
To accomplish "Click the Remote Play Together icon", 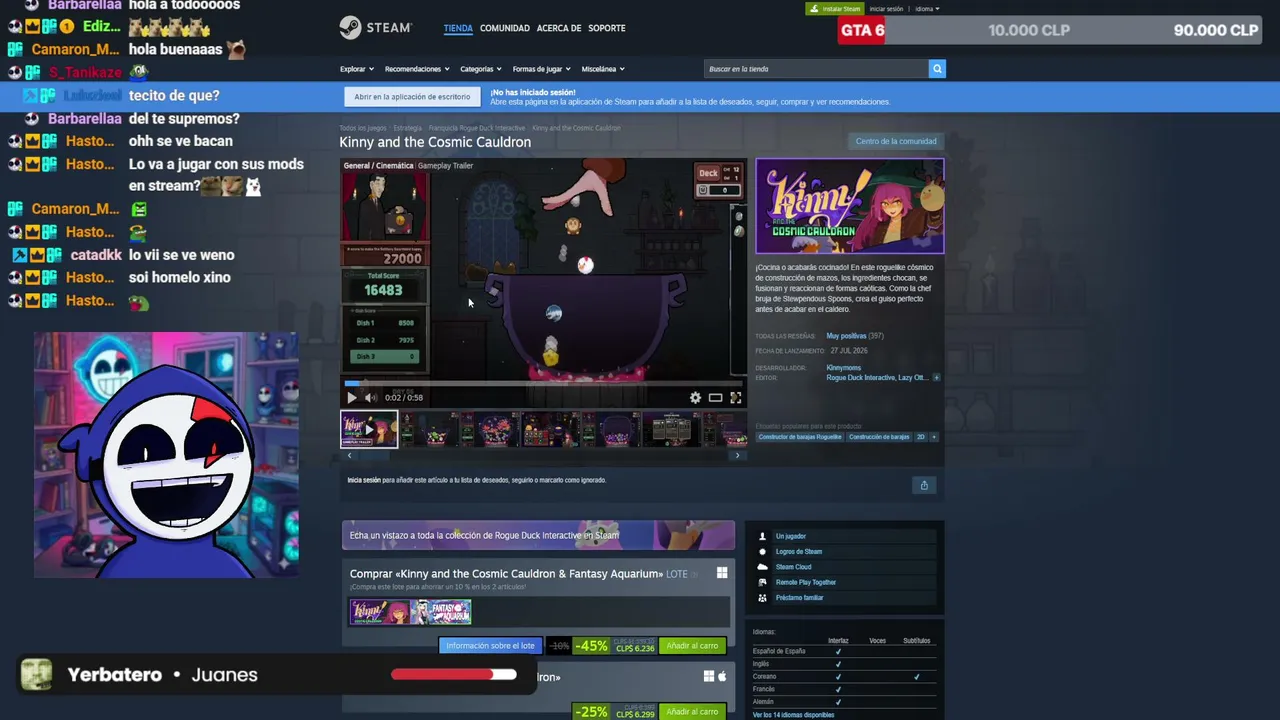I will pos(763,582).
